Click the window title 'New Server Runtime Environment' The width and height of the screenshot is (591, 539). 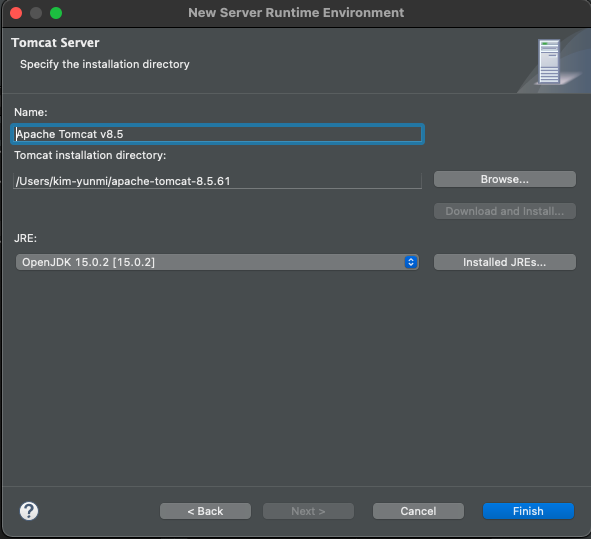pyautogui.click(x=296, y=13)
